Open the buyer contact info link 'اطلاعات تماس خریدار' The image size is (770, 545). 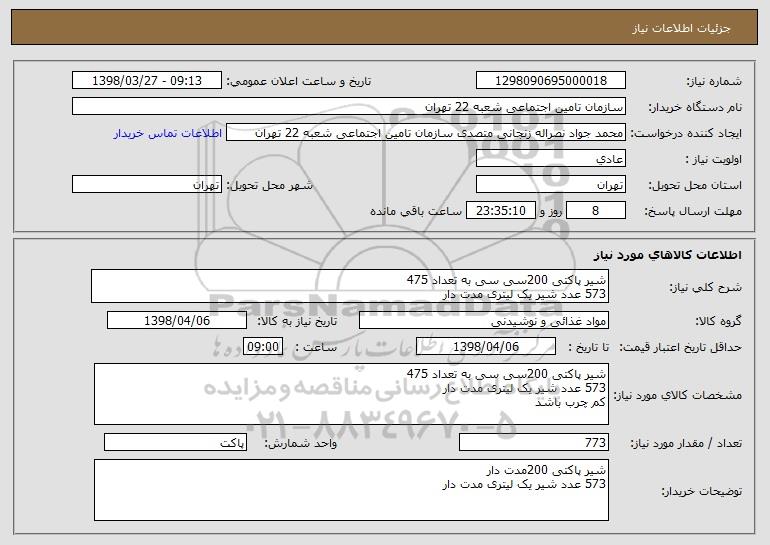click(168, 133)
